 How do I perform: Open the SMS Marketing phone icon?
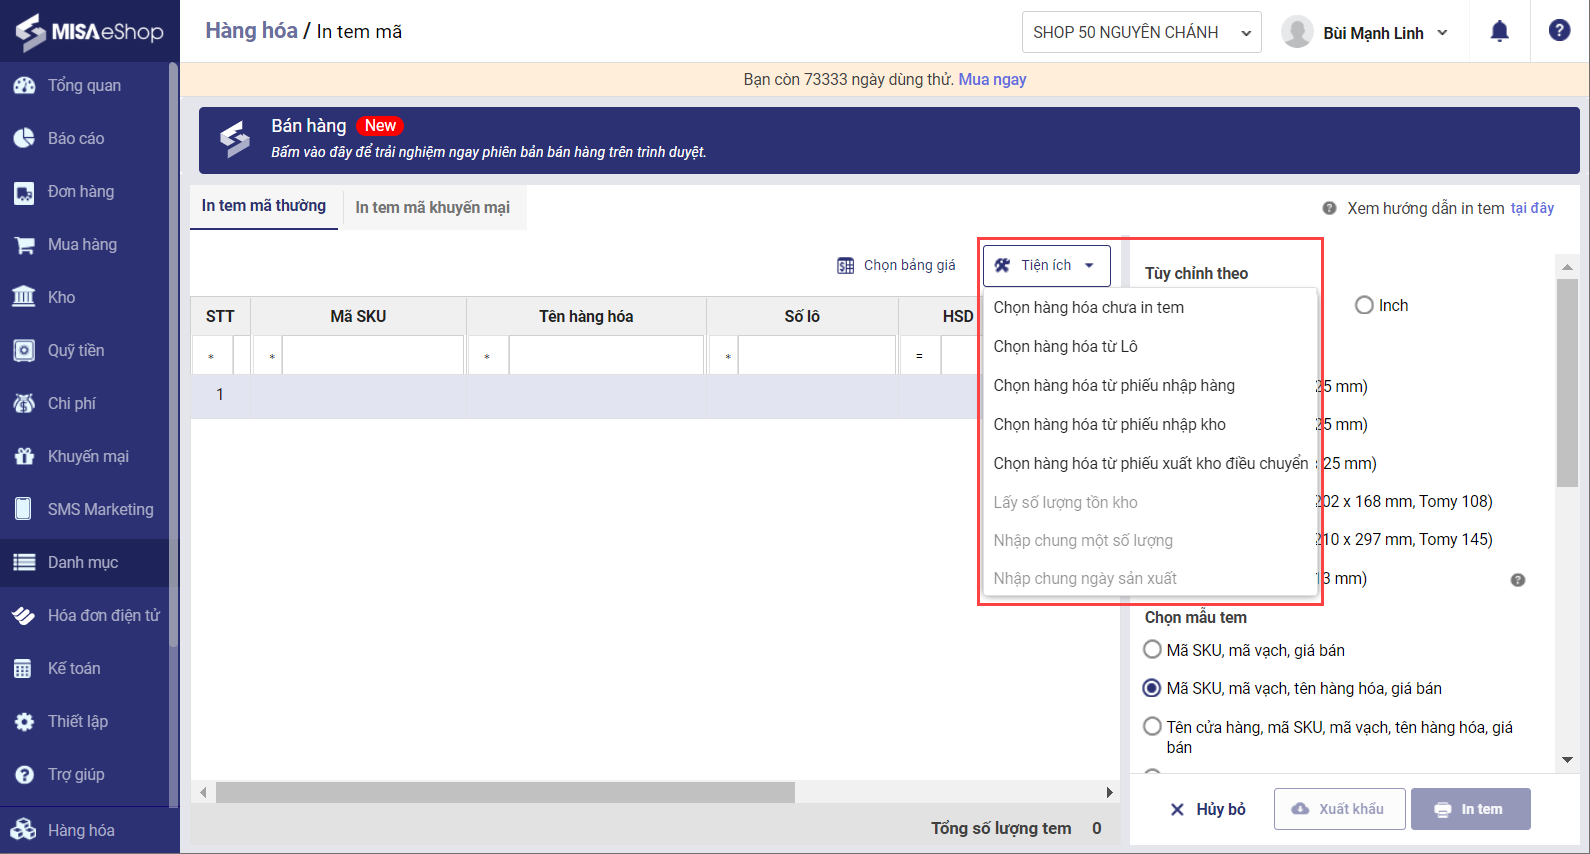[x=24, y=510]
